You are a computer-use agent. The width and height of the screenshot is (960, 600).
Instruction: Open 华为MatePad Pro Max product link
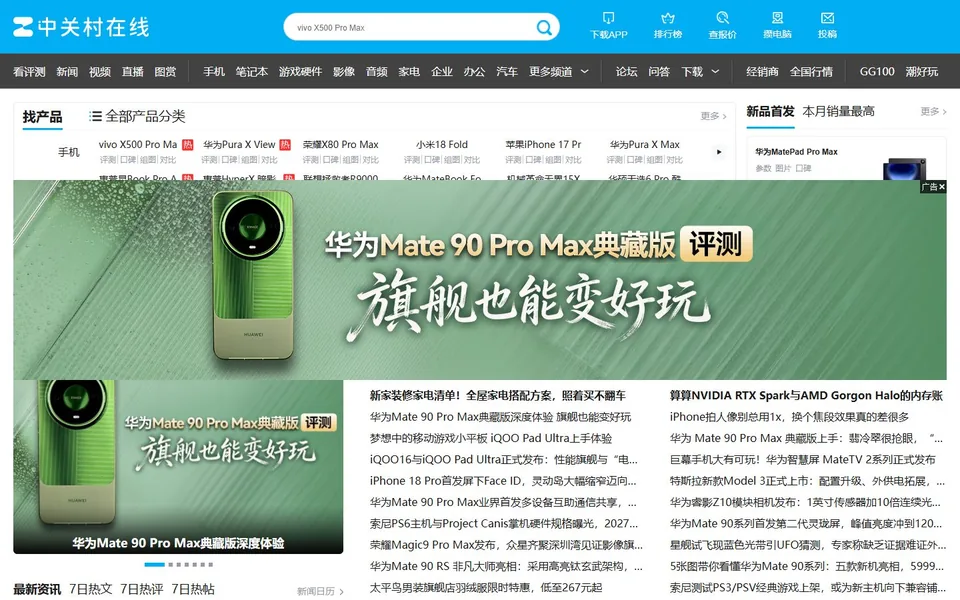[x=796, y=151]
